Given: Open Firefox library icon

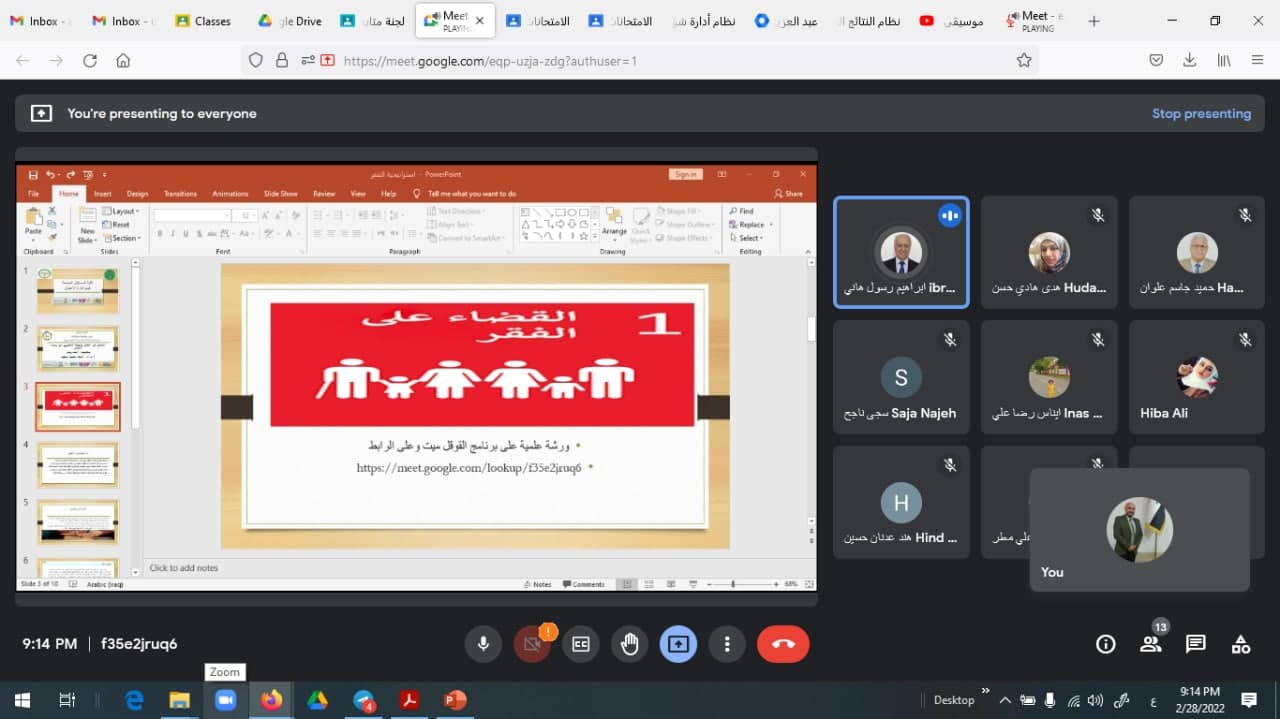Looking at the screenshot, I should tap(1224, 61).
